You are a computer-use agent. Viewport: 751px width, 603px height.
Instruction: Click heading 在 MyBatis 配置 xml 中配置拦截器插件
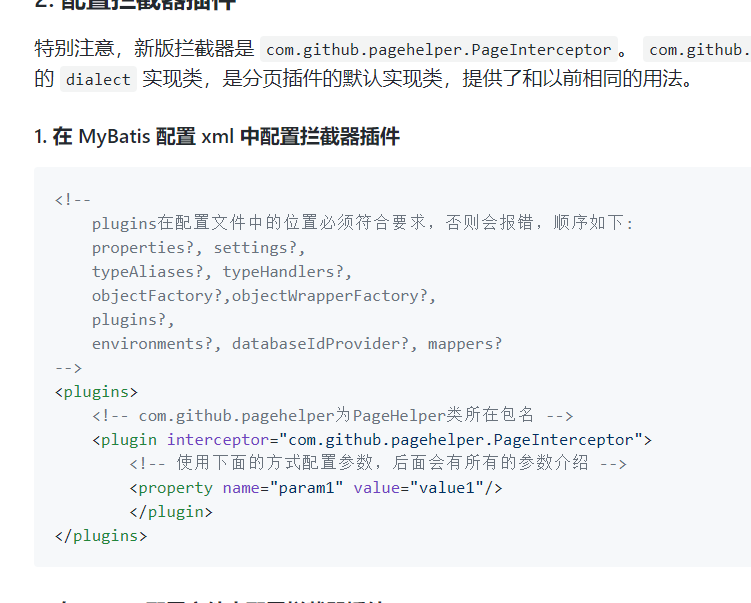(x=217, y=137)
